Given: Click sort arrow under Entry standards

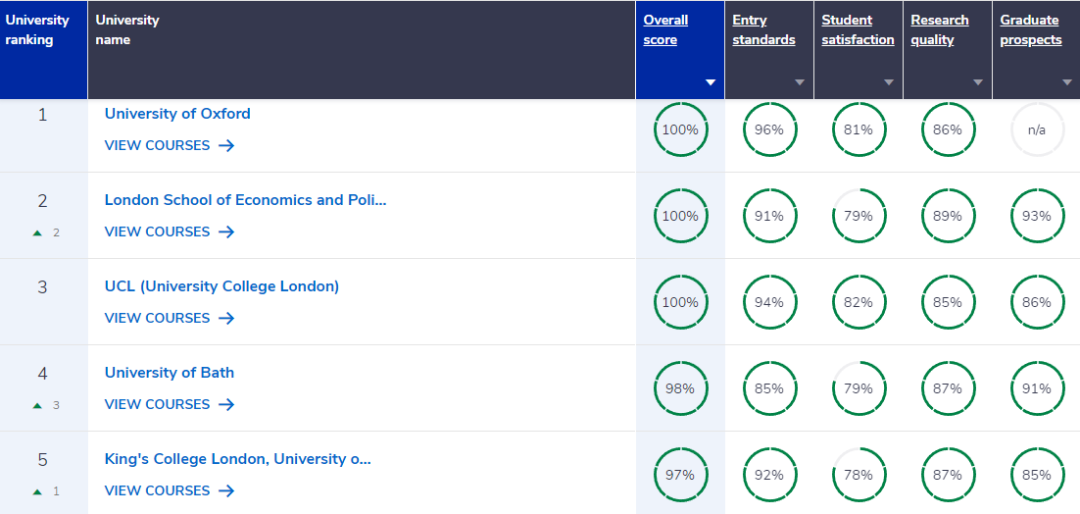Looking at the screenshot, I should click(799, 82).
